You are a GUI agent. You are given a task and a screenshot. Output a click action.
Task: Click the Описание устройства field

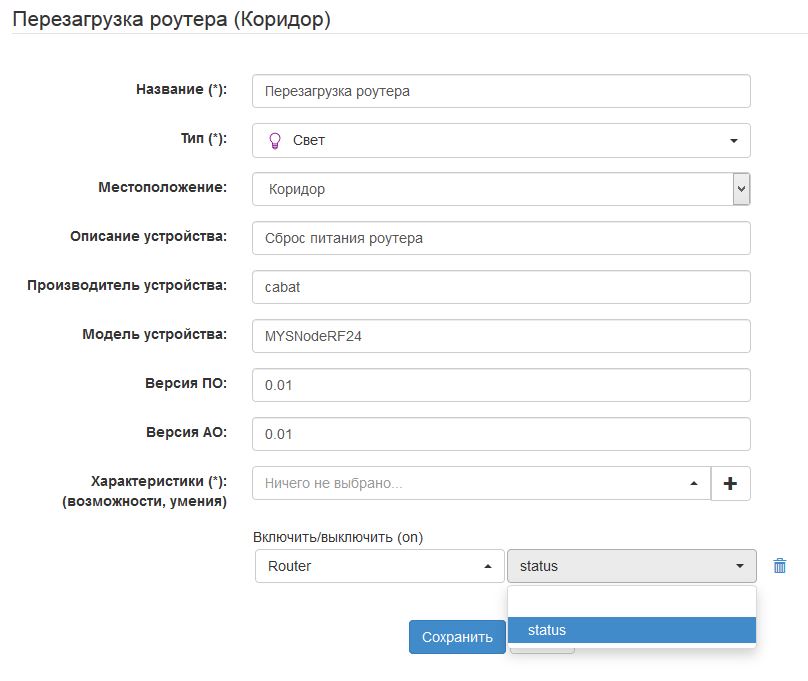coord(500,237)
